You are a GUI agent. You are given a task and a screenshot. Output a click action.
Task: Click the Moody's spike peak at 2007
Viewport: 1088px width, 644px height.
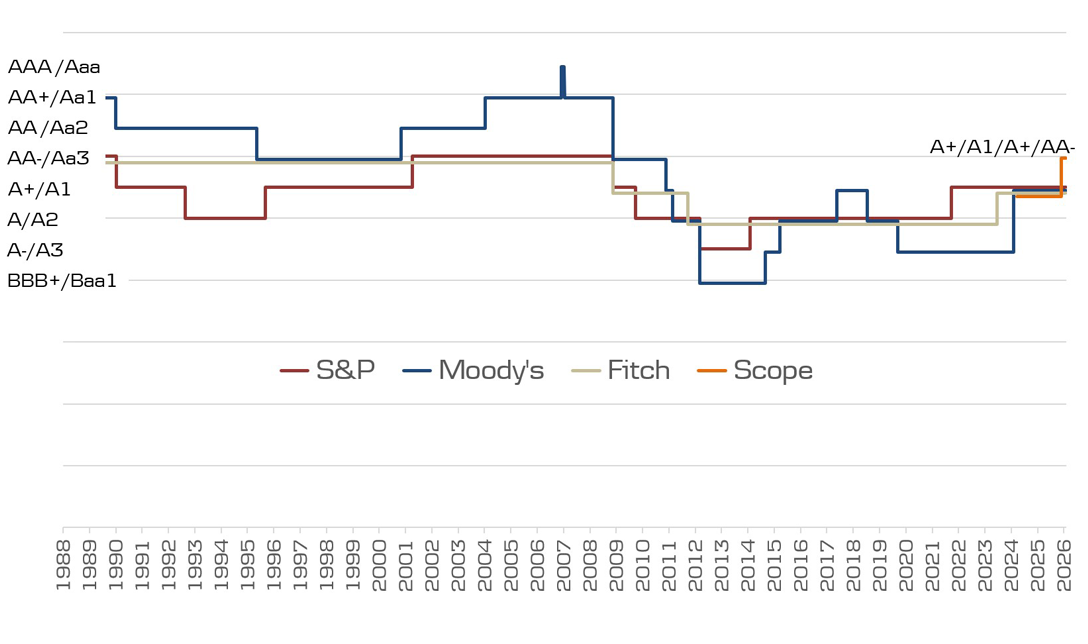(563, 67)
